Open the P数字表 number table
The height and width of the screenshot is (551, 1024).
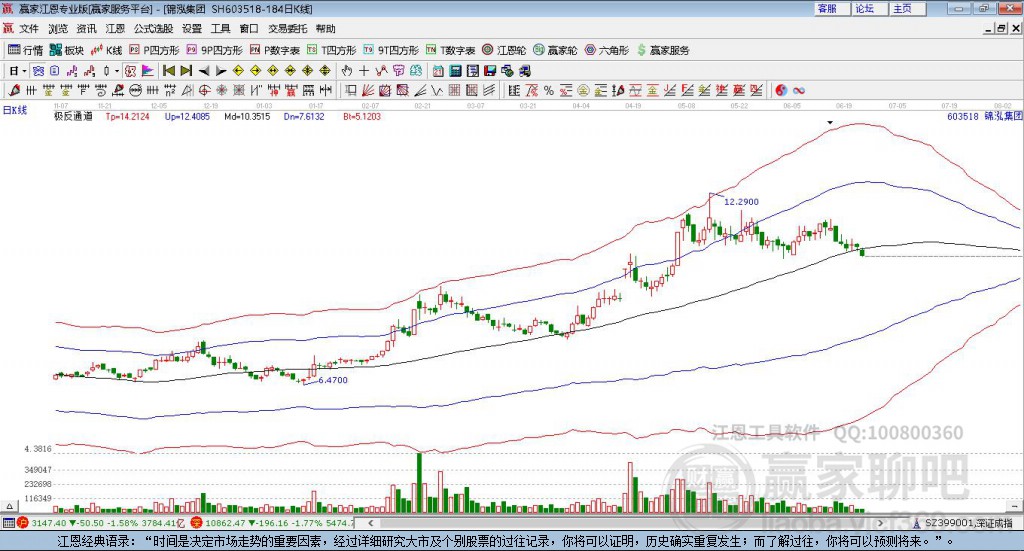274,50
